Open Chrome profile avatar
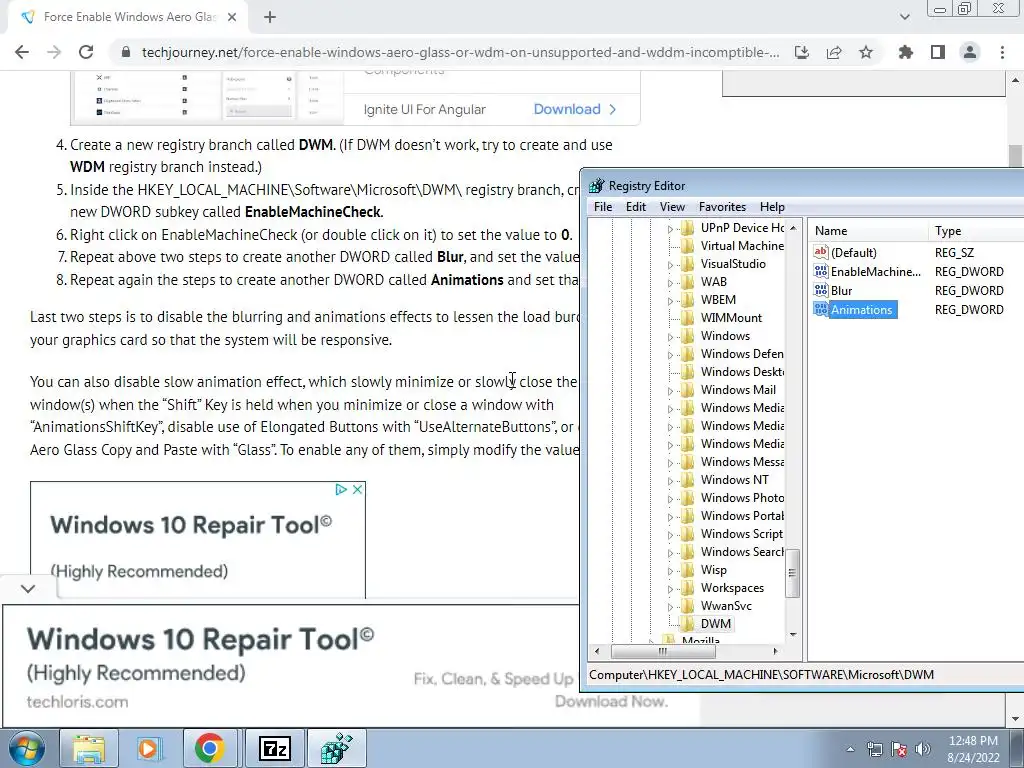 pos(970,52)
